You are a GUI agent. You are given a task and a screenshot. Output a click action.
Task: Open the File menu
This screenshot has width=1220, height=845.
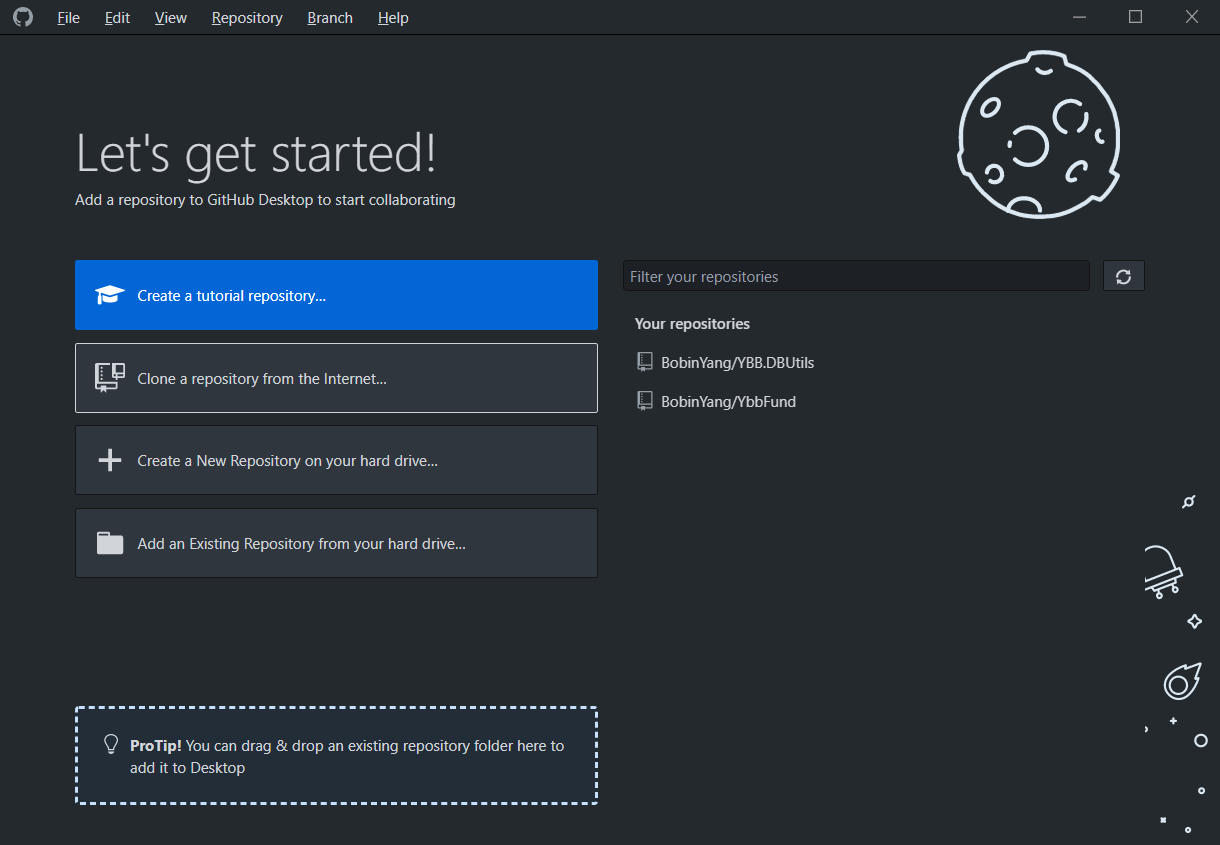coord(68,18)
